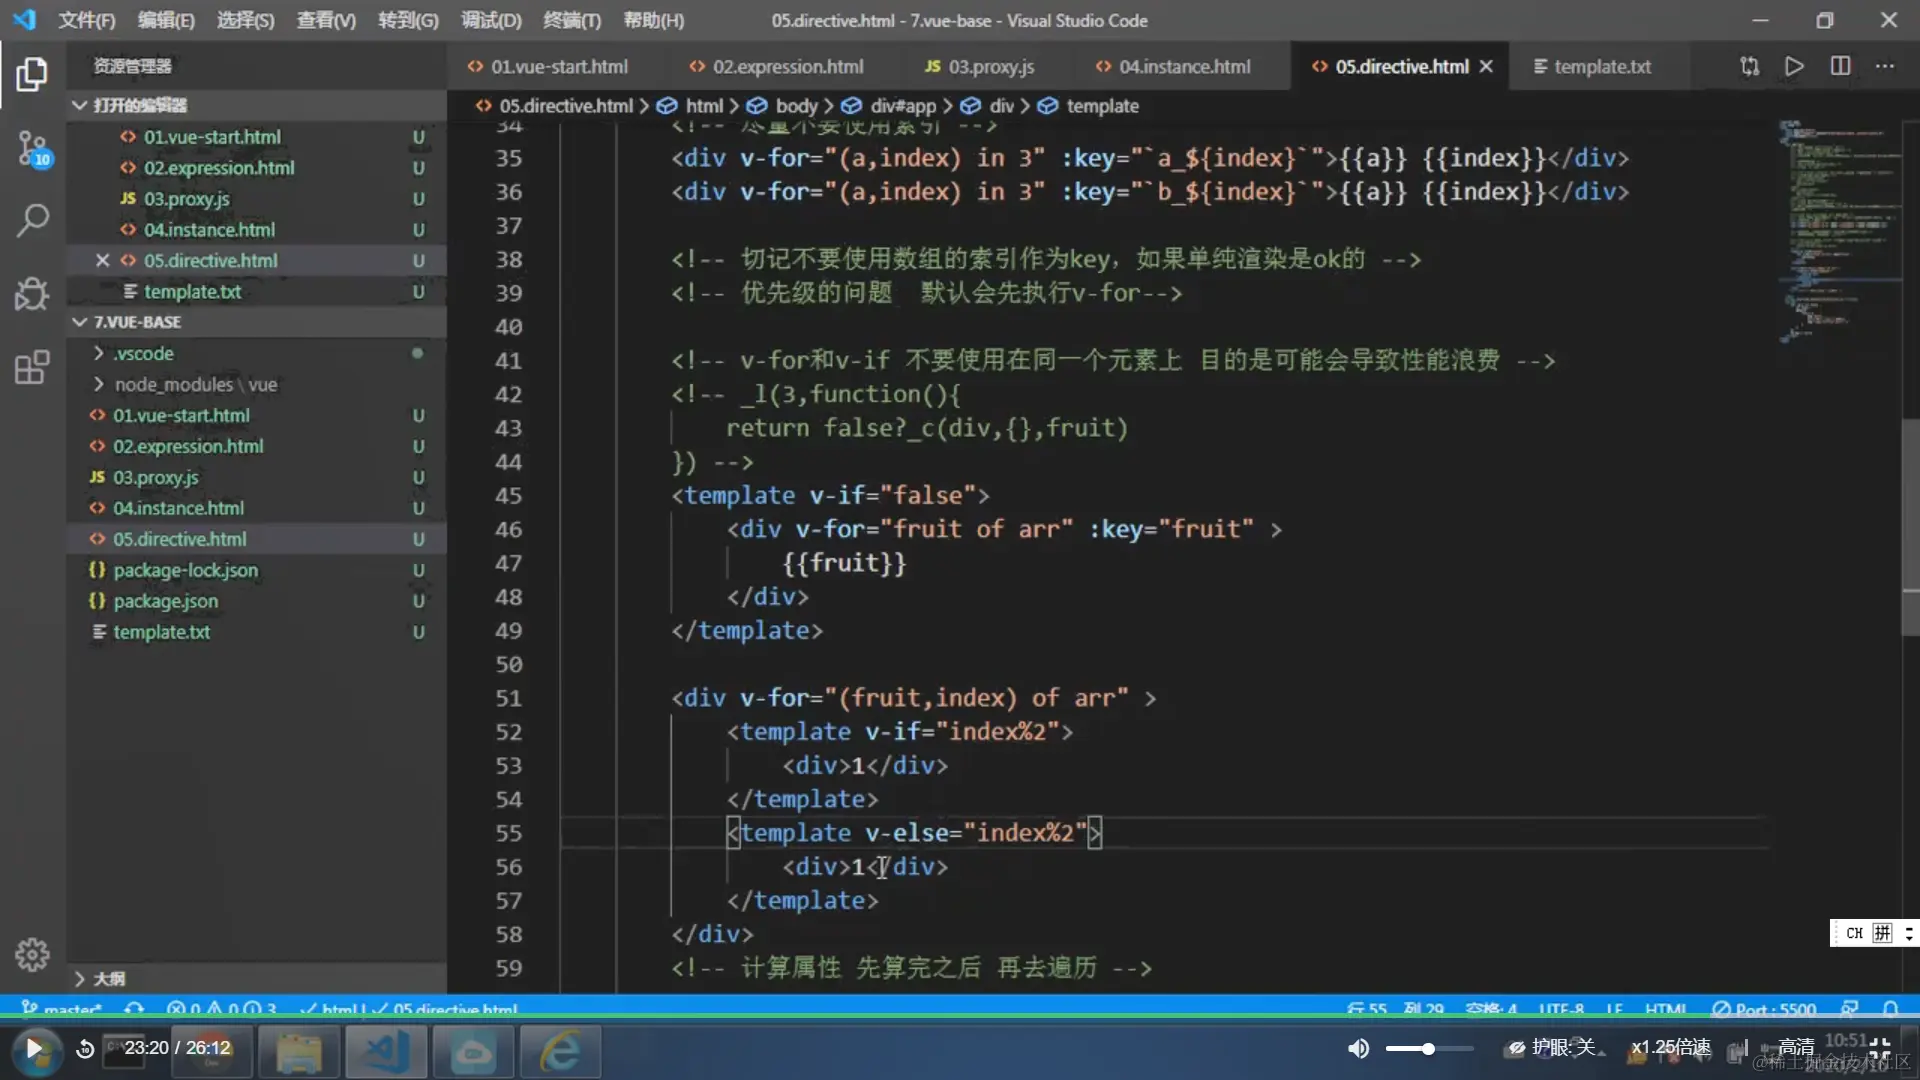Click the run play icon in editor toolbar
Screen dimensions: 1920x1080
coord(1794,66)
